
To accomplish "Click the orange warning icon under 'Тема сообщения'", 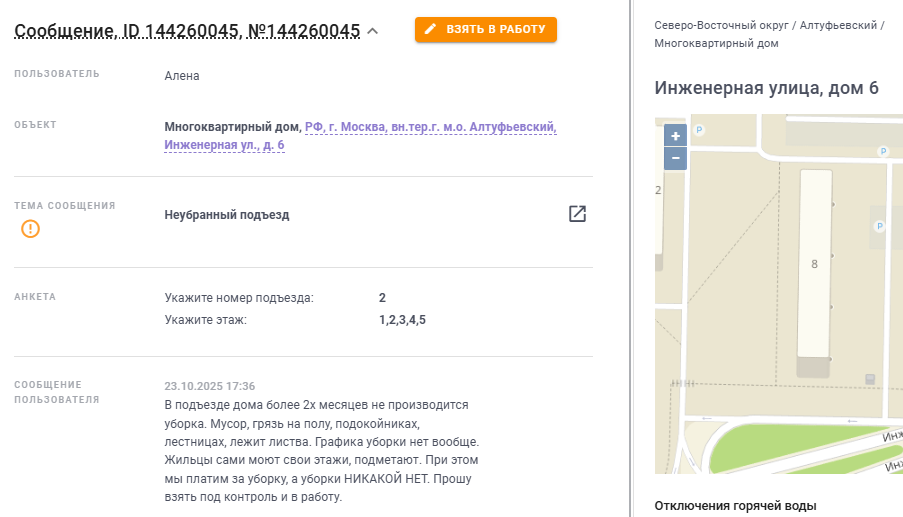I will [x=31, y=229].
